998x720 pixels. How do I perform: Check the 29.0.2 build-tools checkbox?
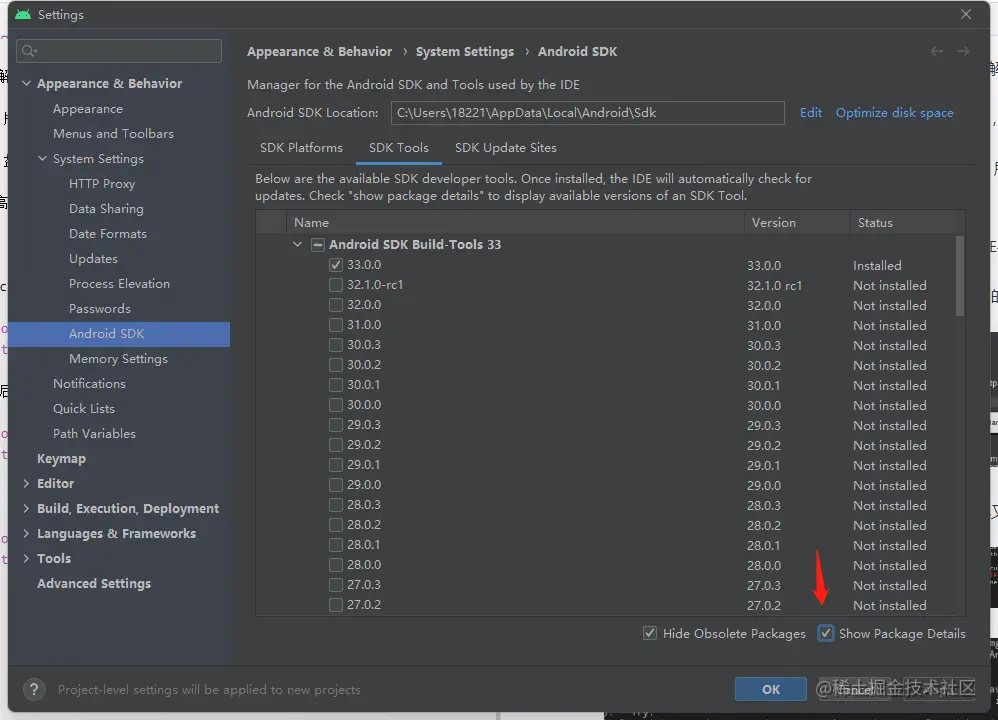tap(336, 445)
